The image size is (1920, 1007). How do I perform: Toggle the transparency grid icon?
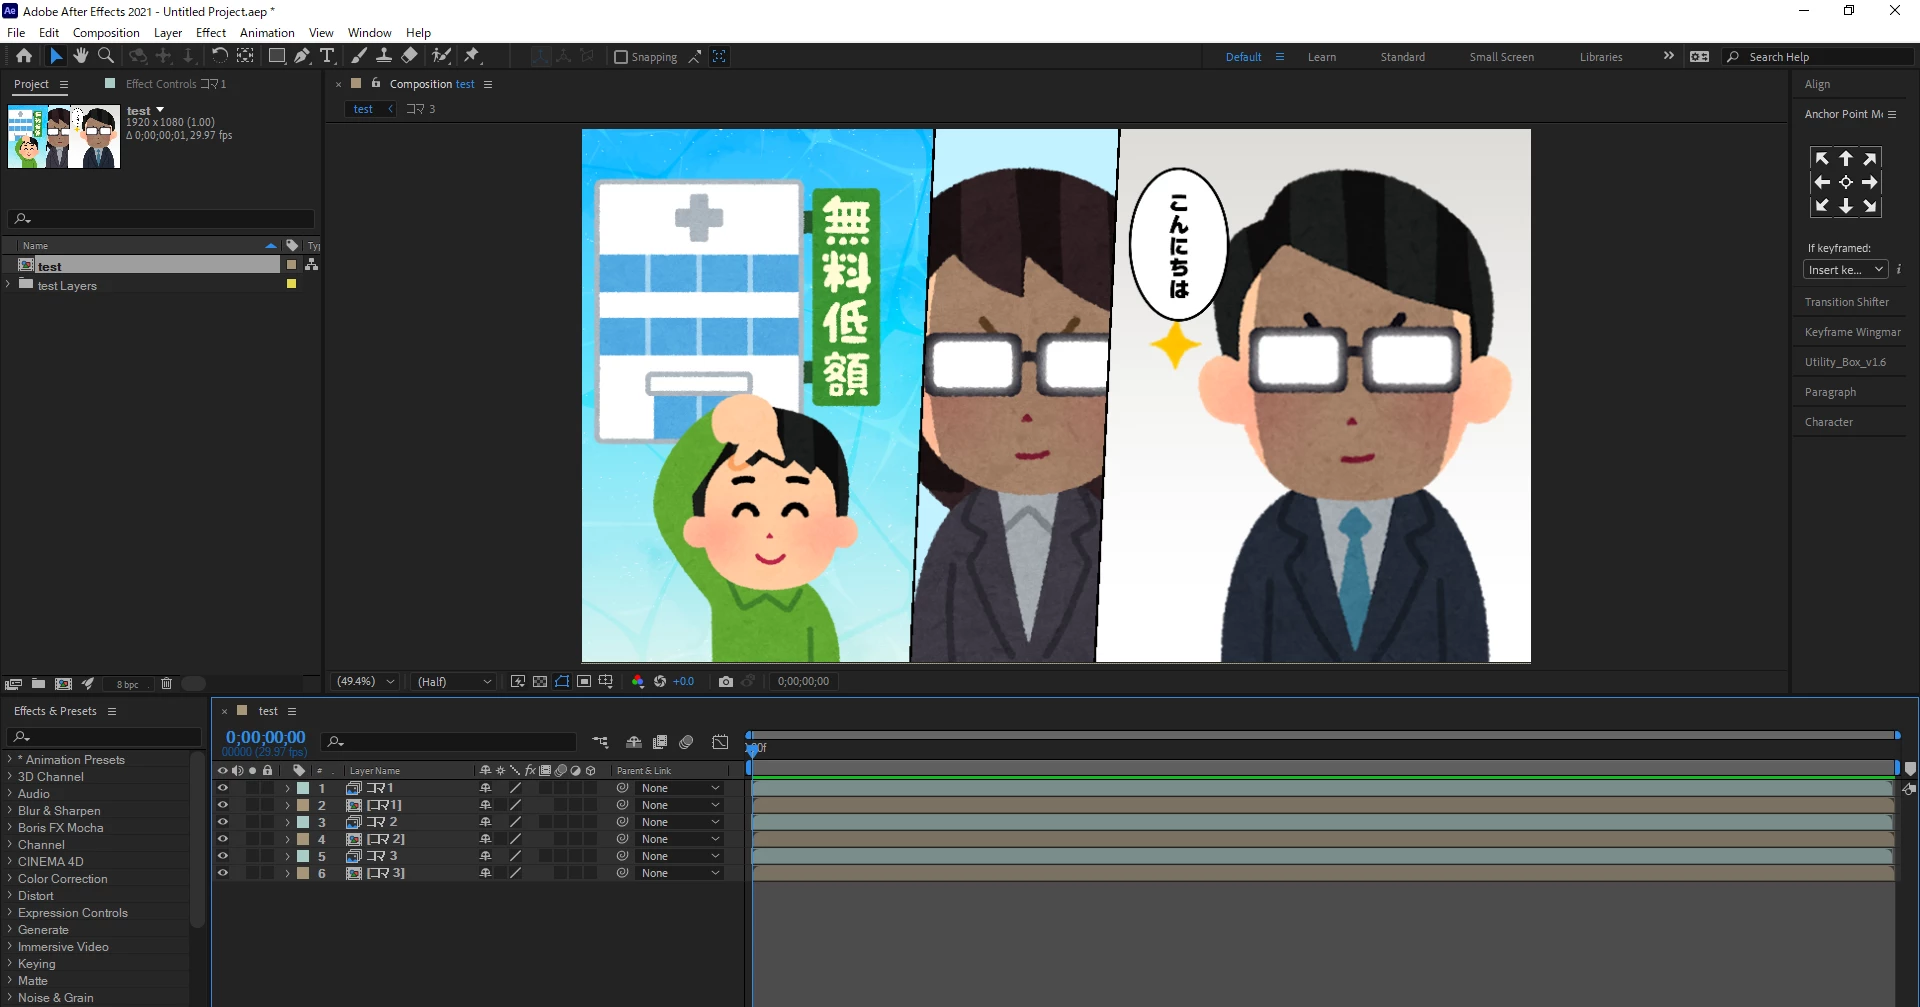[540, 682]
